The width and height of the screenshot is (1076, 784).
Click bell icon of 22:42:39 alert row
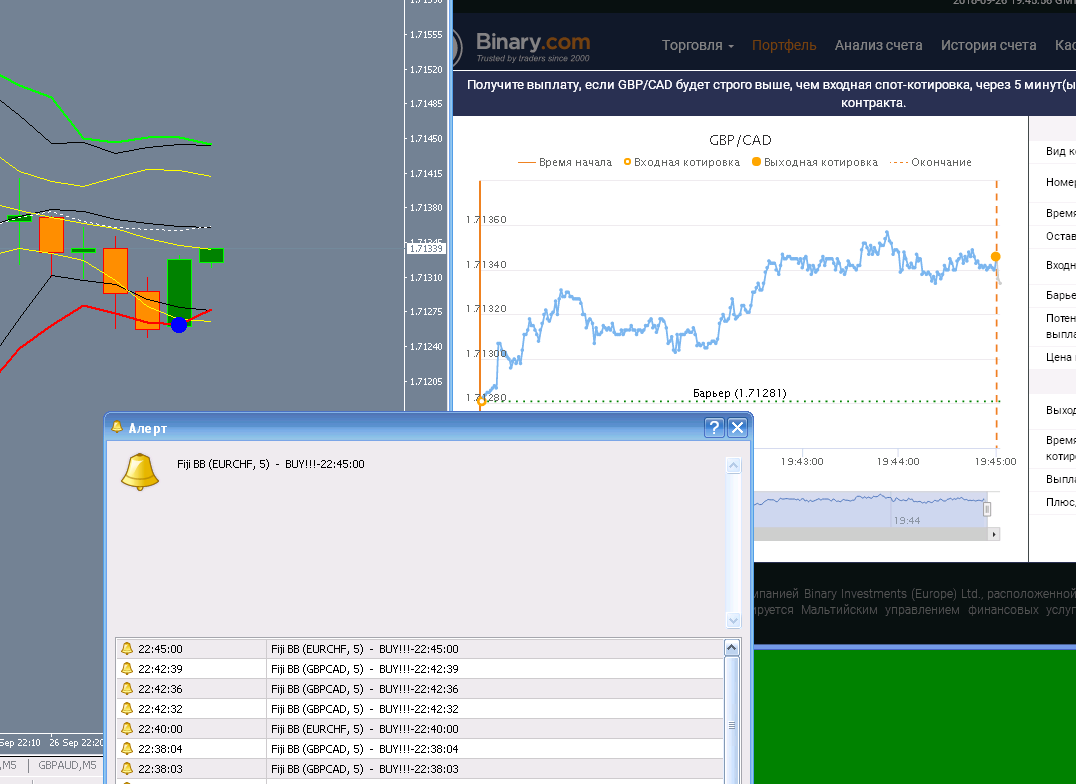tap(127, 668)
